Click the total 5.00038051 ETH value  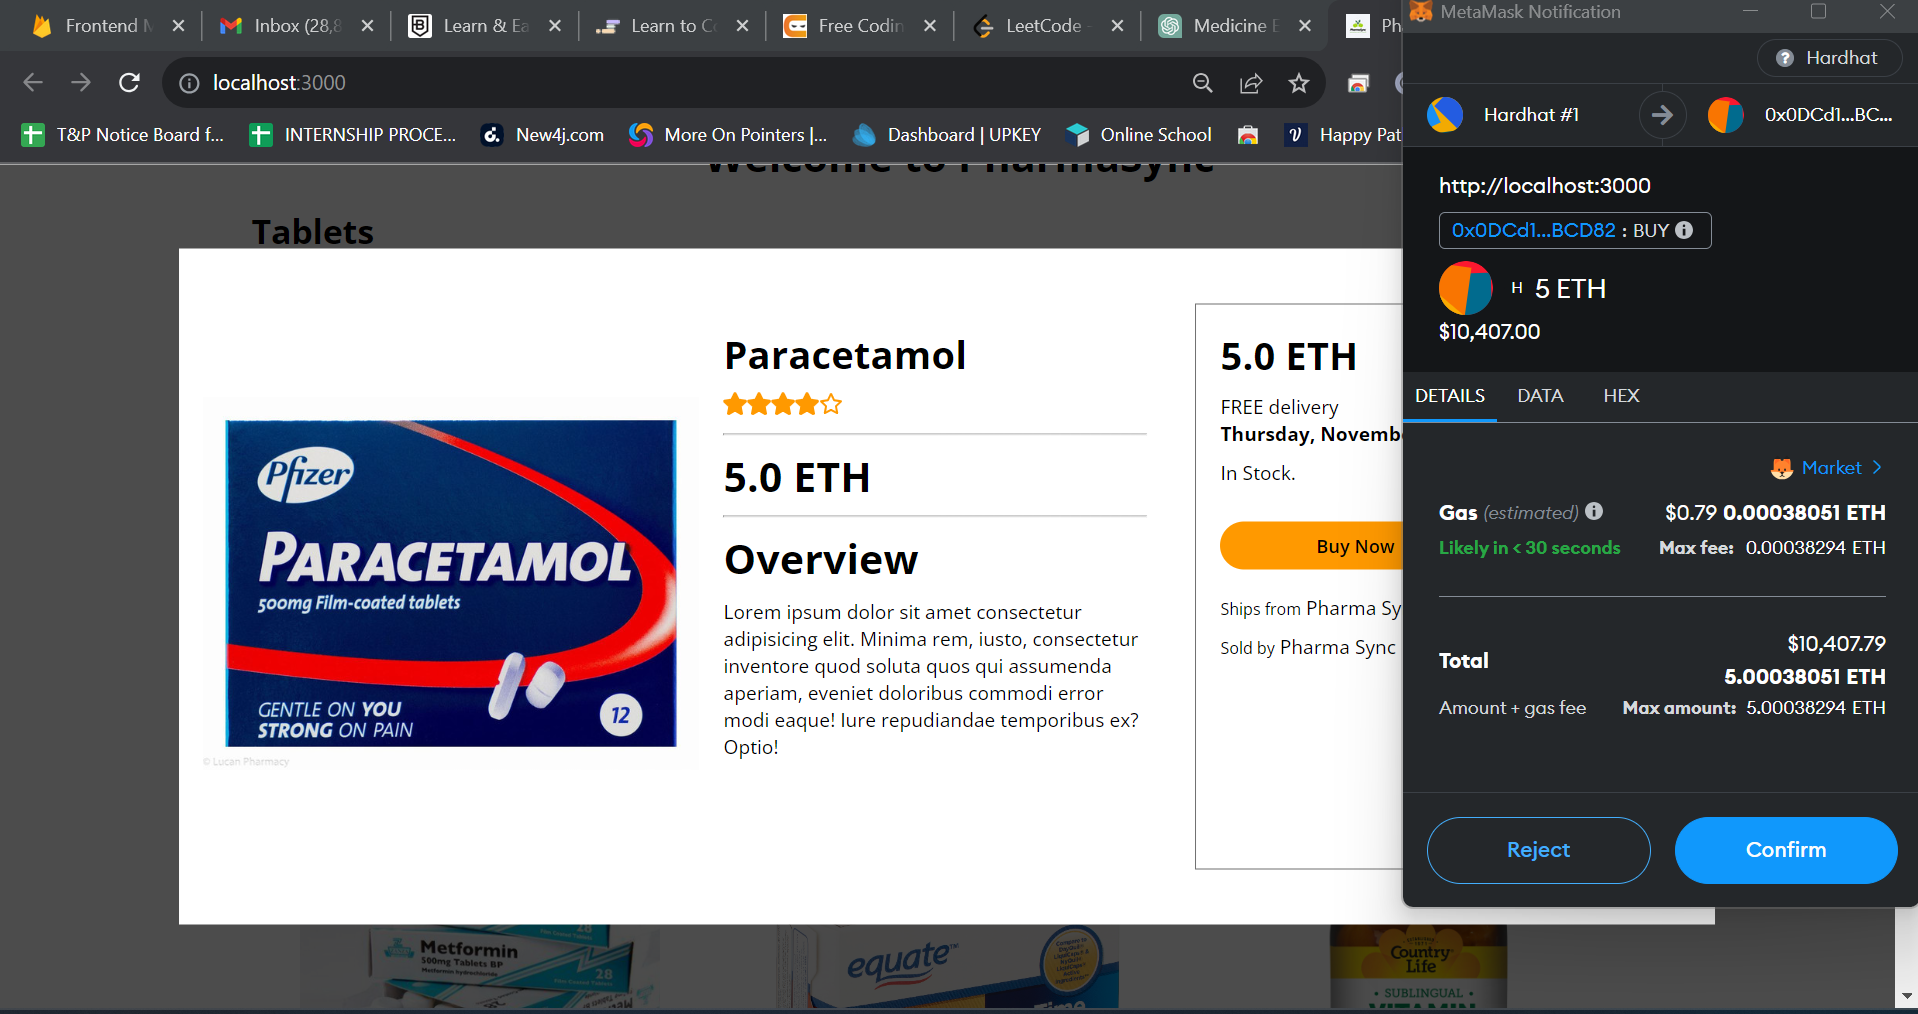coord(1805,677)
